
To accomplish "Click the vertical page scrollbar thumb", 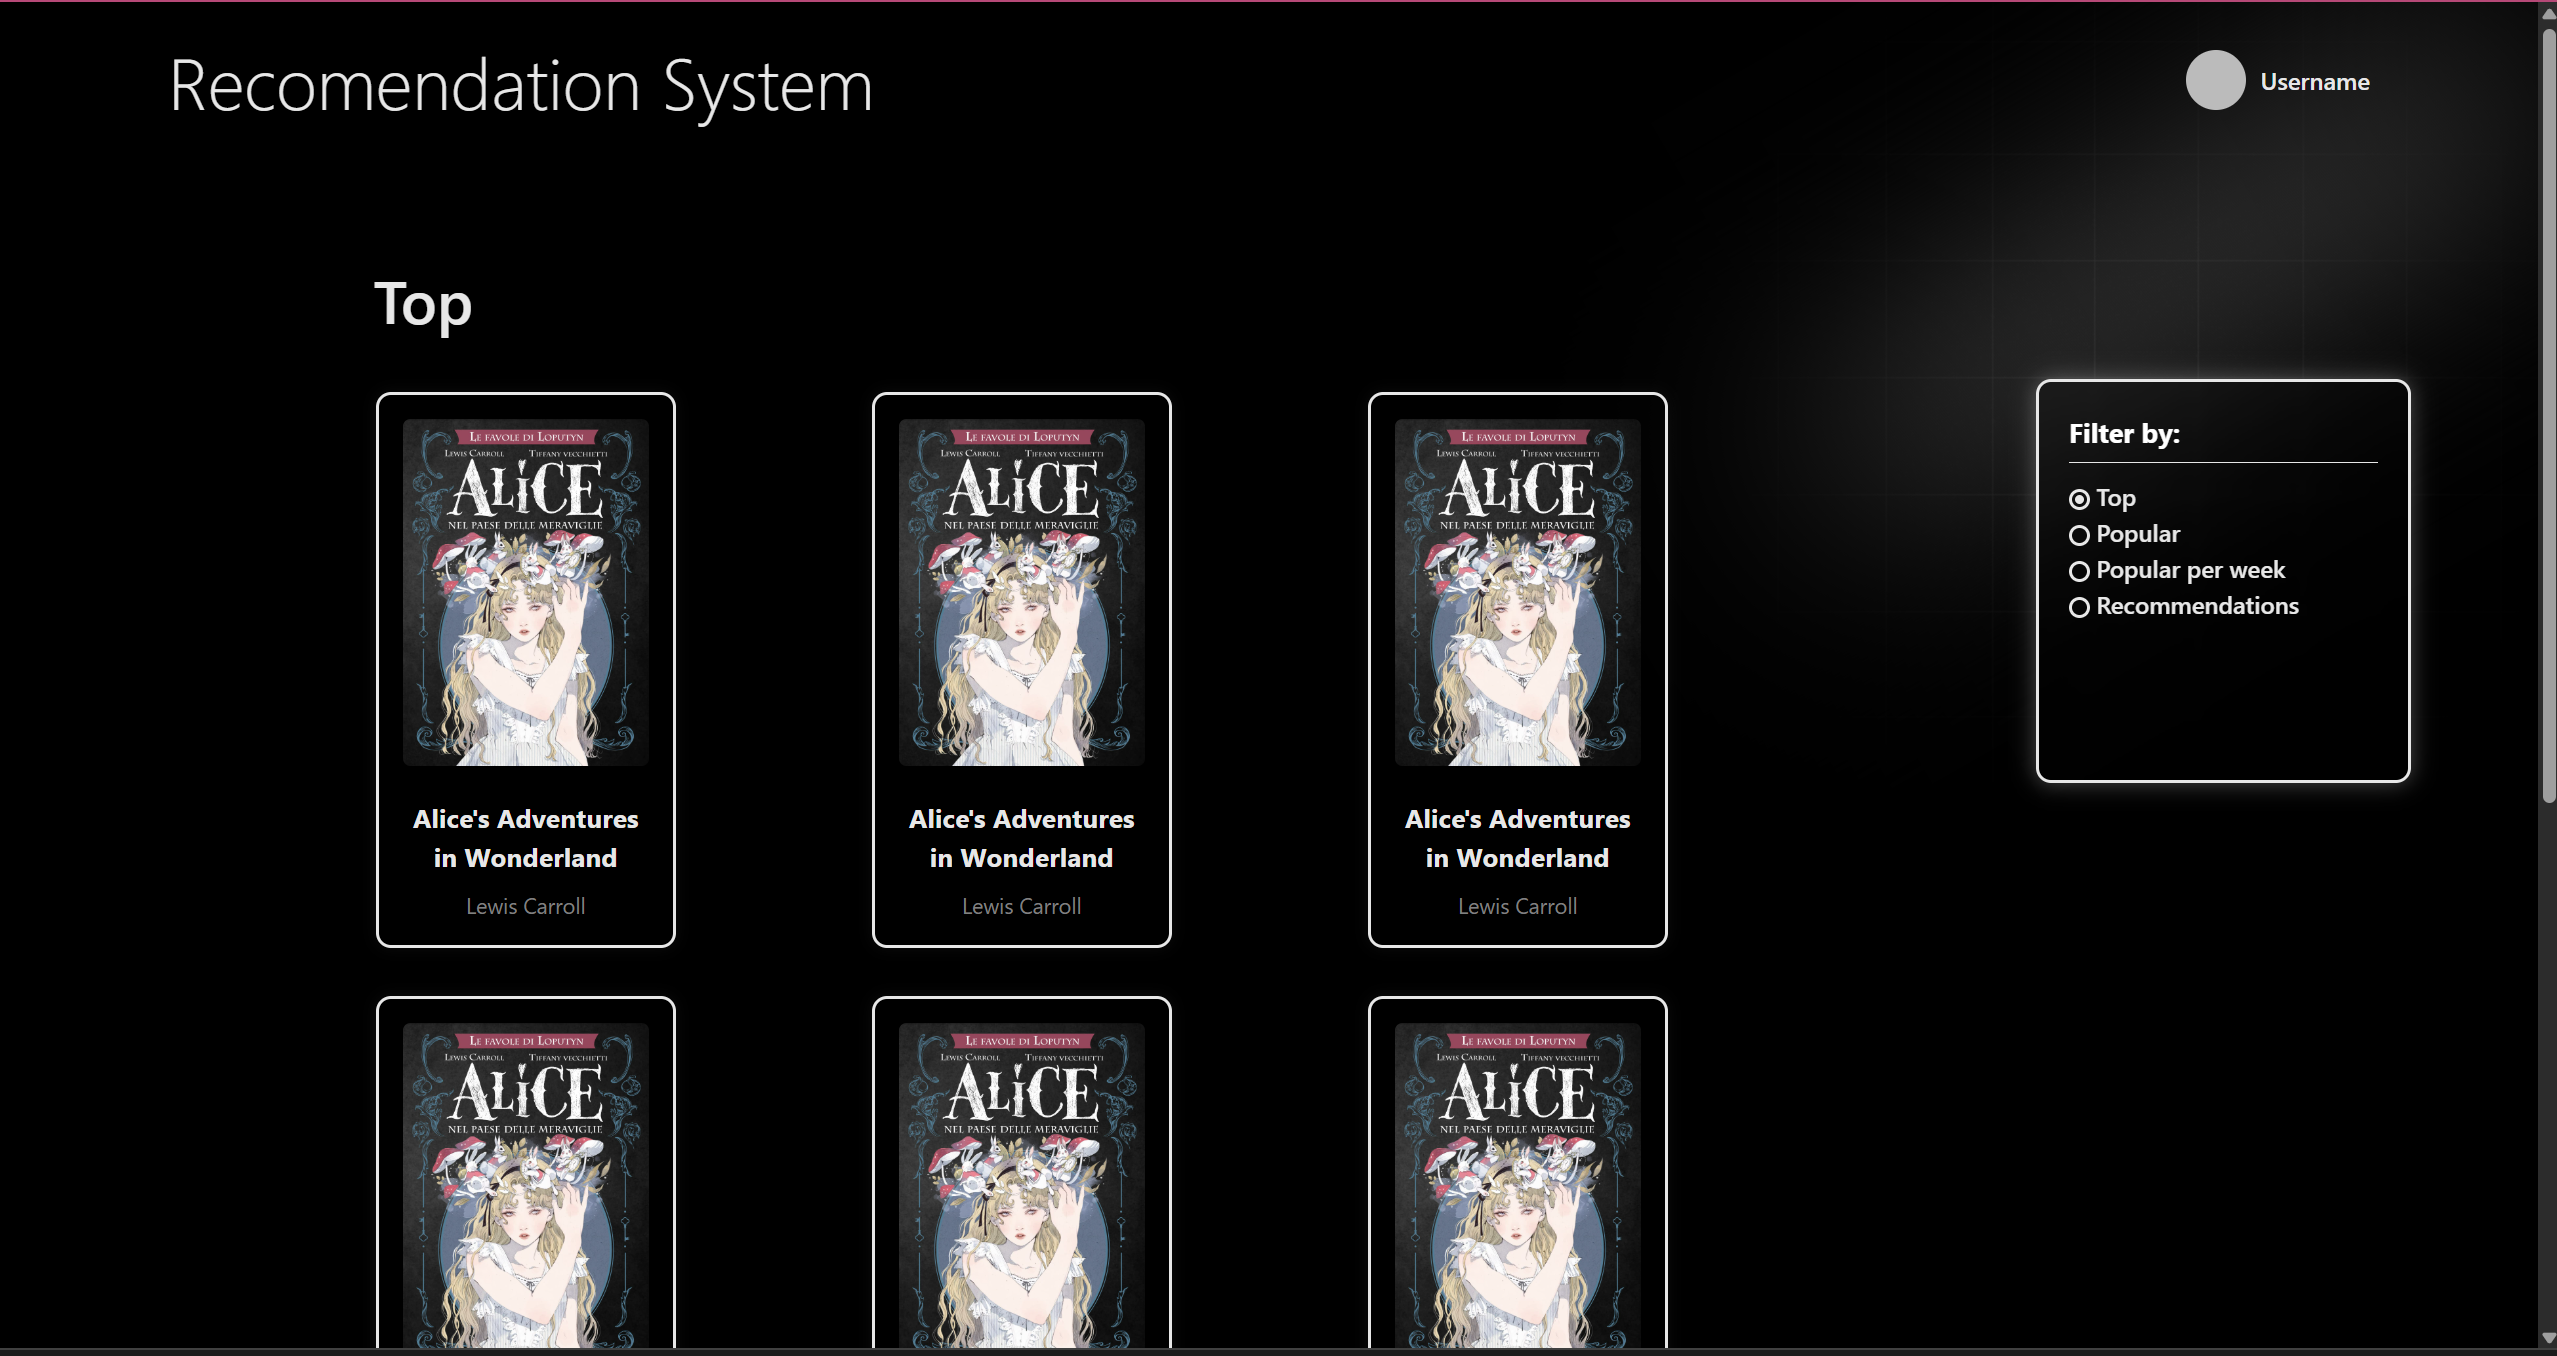I will tap(2548, 415).
